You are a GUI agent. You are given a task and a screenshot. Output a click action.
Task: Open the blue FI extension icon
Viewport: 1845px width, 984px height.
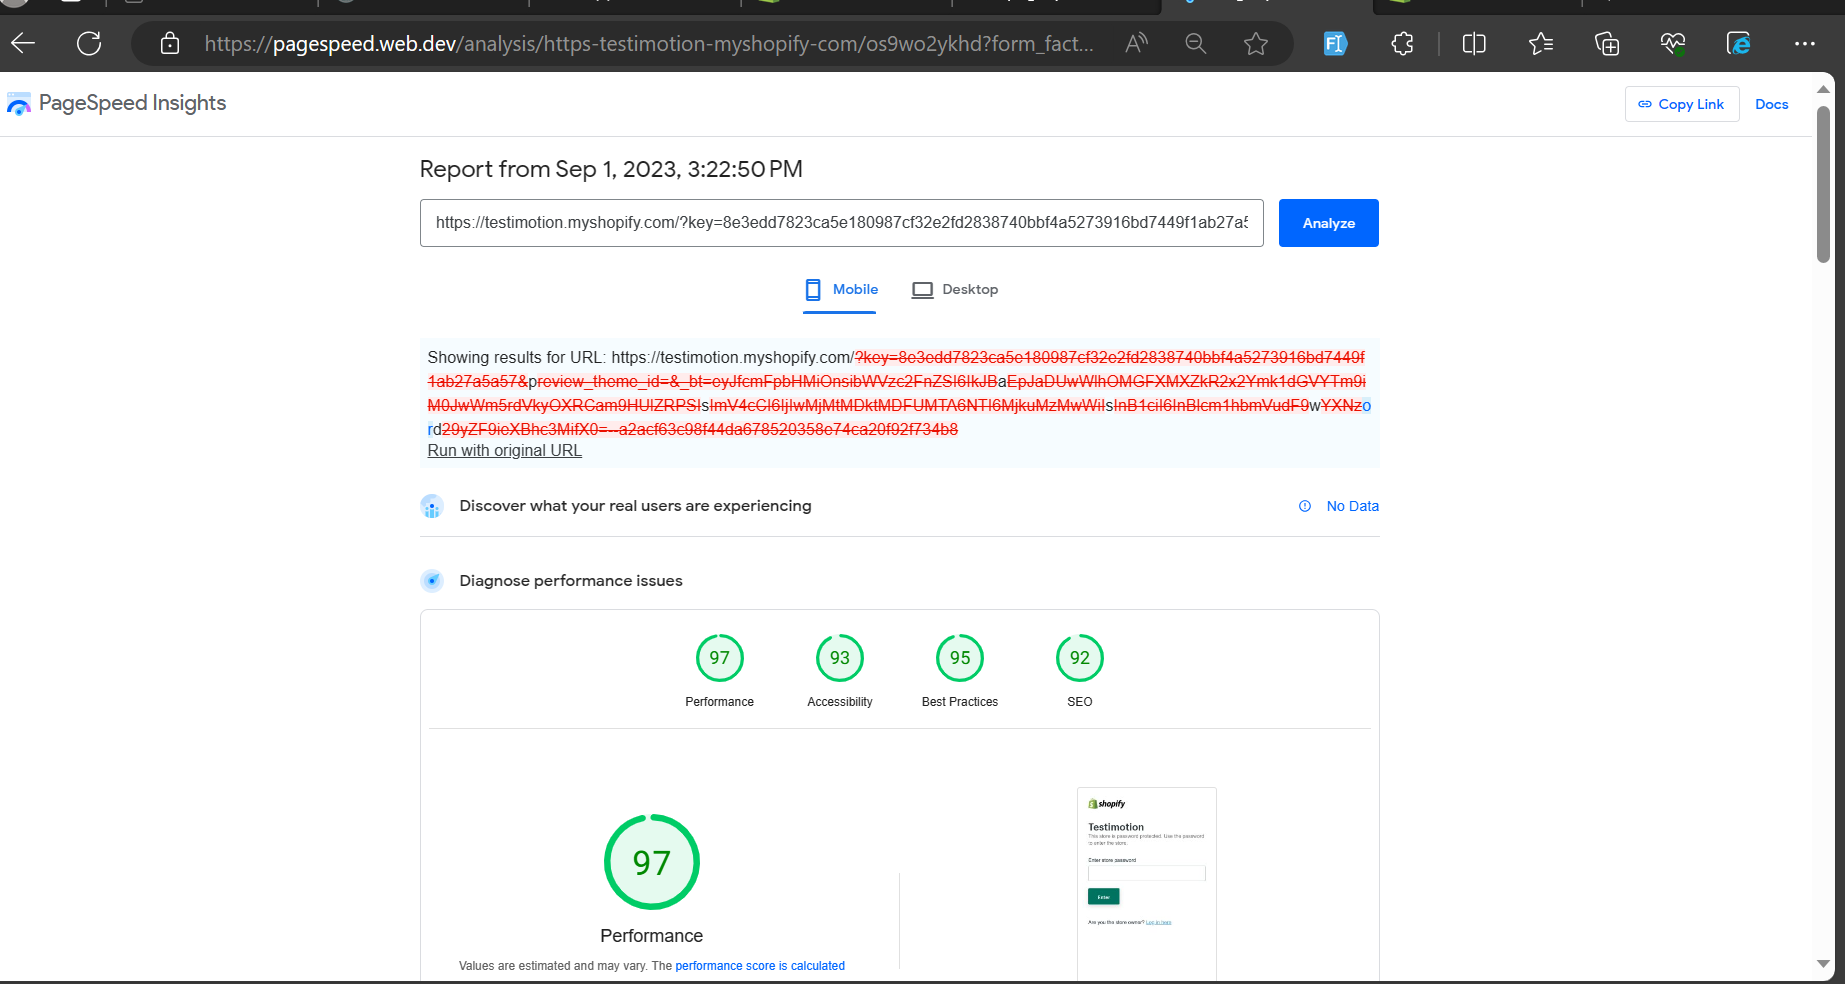click(1335, 43)
